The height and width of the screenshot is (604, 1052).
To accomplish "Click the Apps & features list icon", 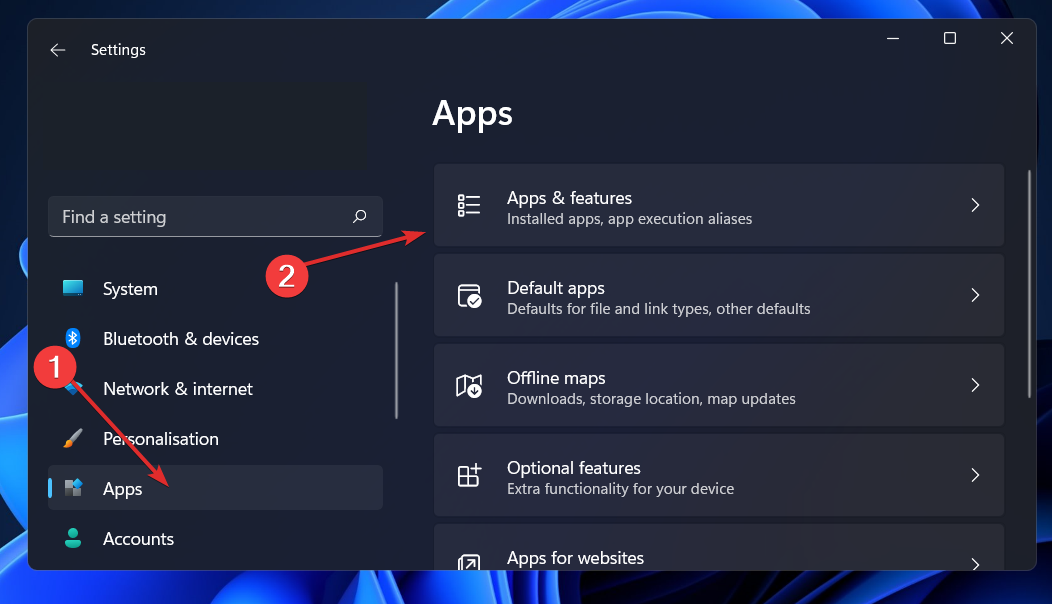I will point(468,205).
